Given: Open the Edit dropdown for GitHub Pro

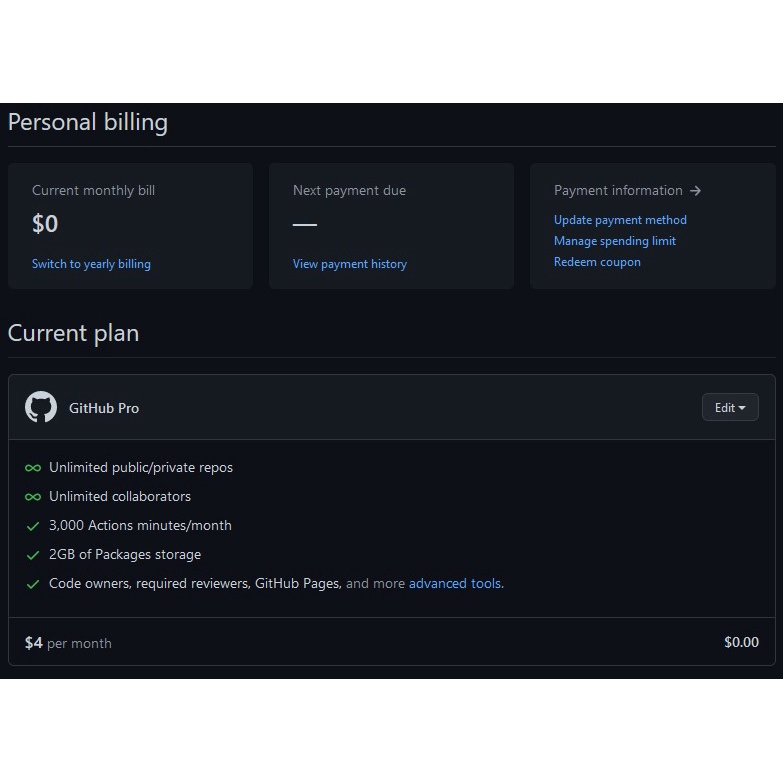Looking at the screenshot, I should point(730,407).
